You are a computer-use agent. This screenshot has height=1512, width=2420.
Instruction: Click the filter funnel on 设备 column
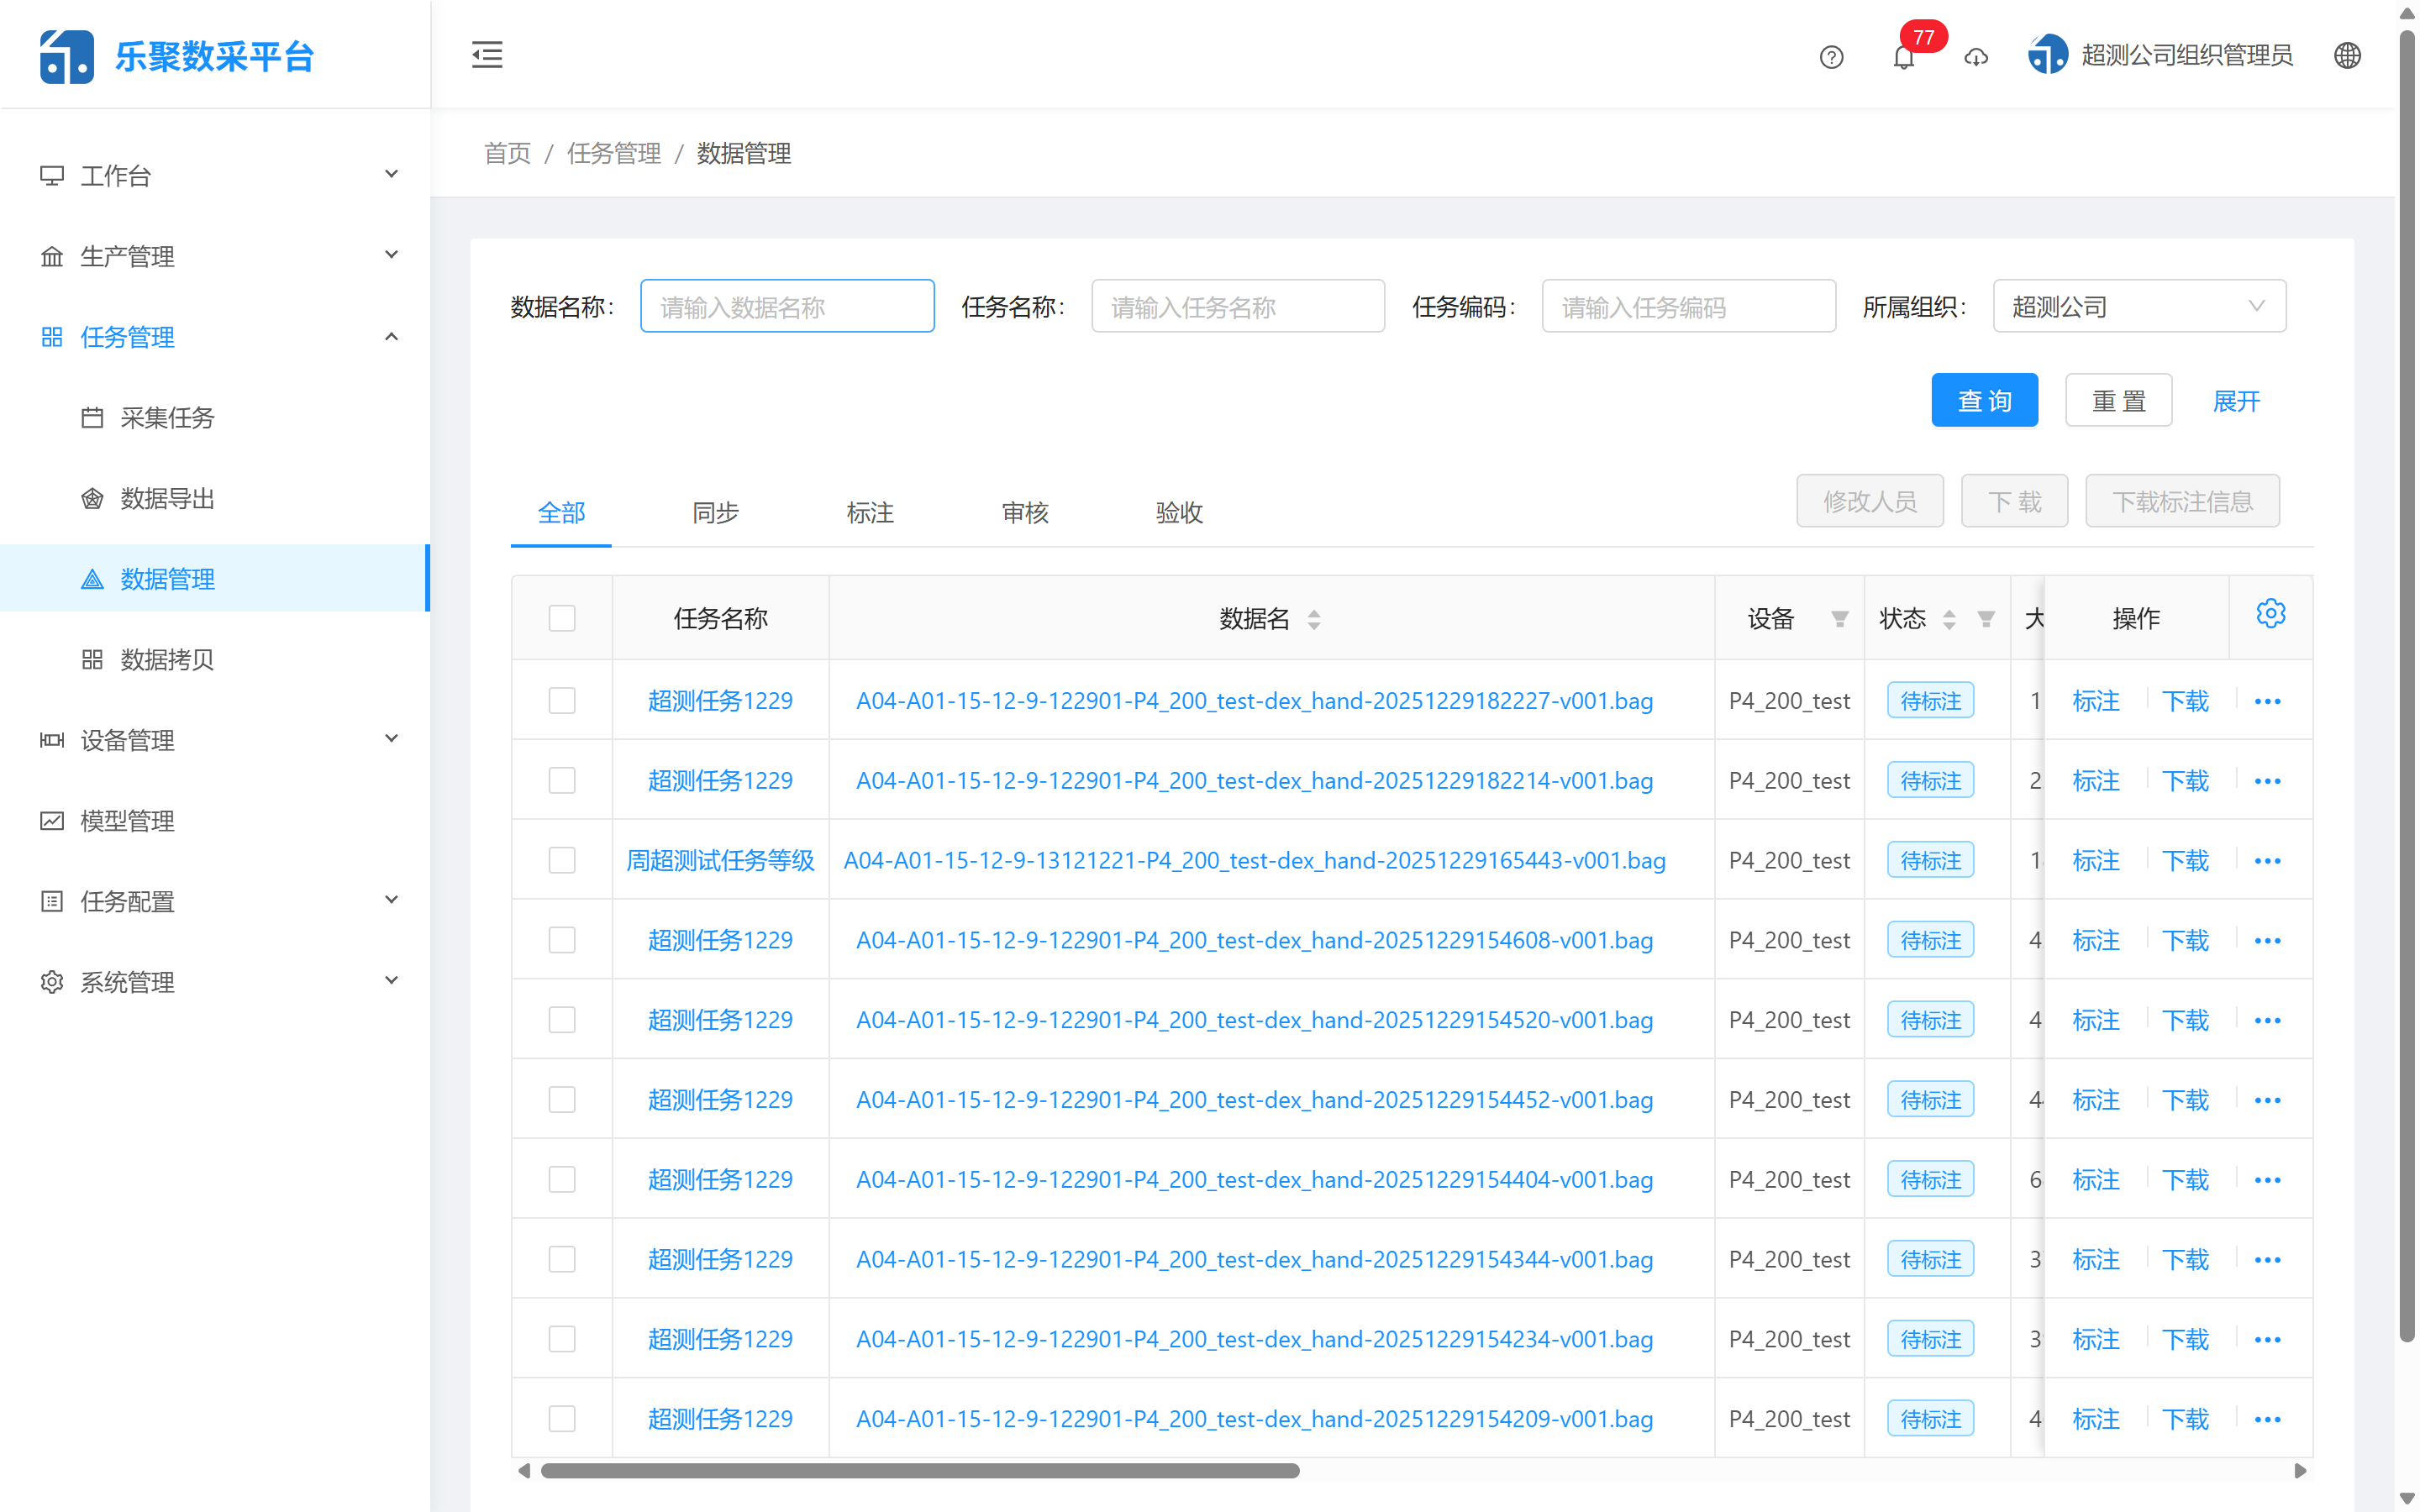(x=1840, y=619)
